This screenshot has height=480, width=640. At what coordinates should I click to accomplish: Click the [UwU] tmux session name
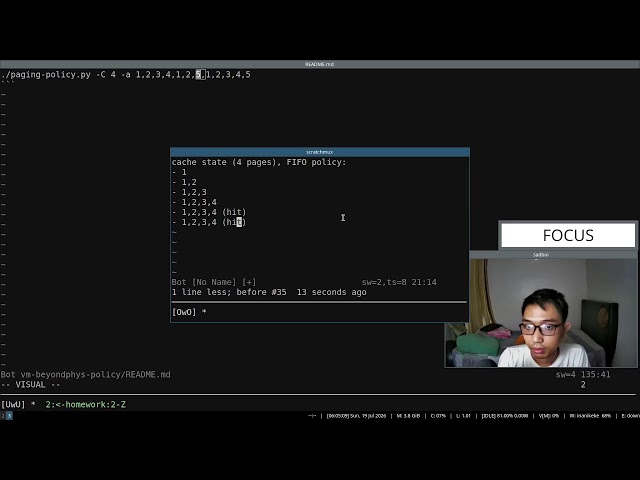[13, 404]
